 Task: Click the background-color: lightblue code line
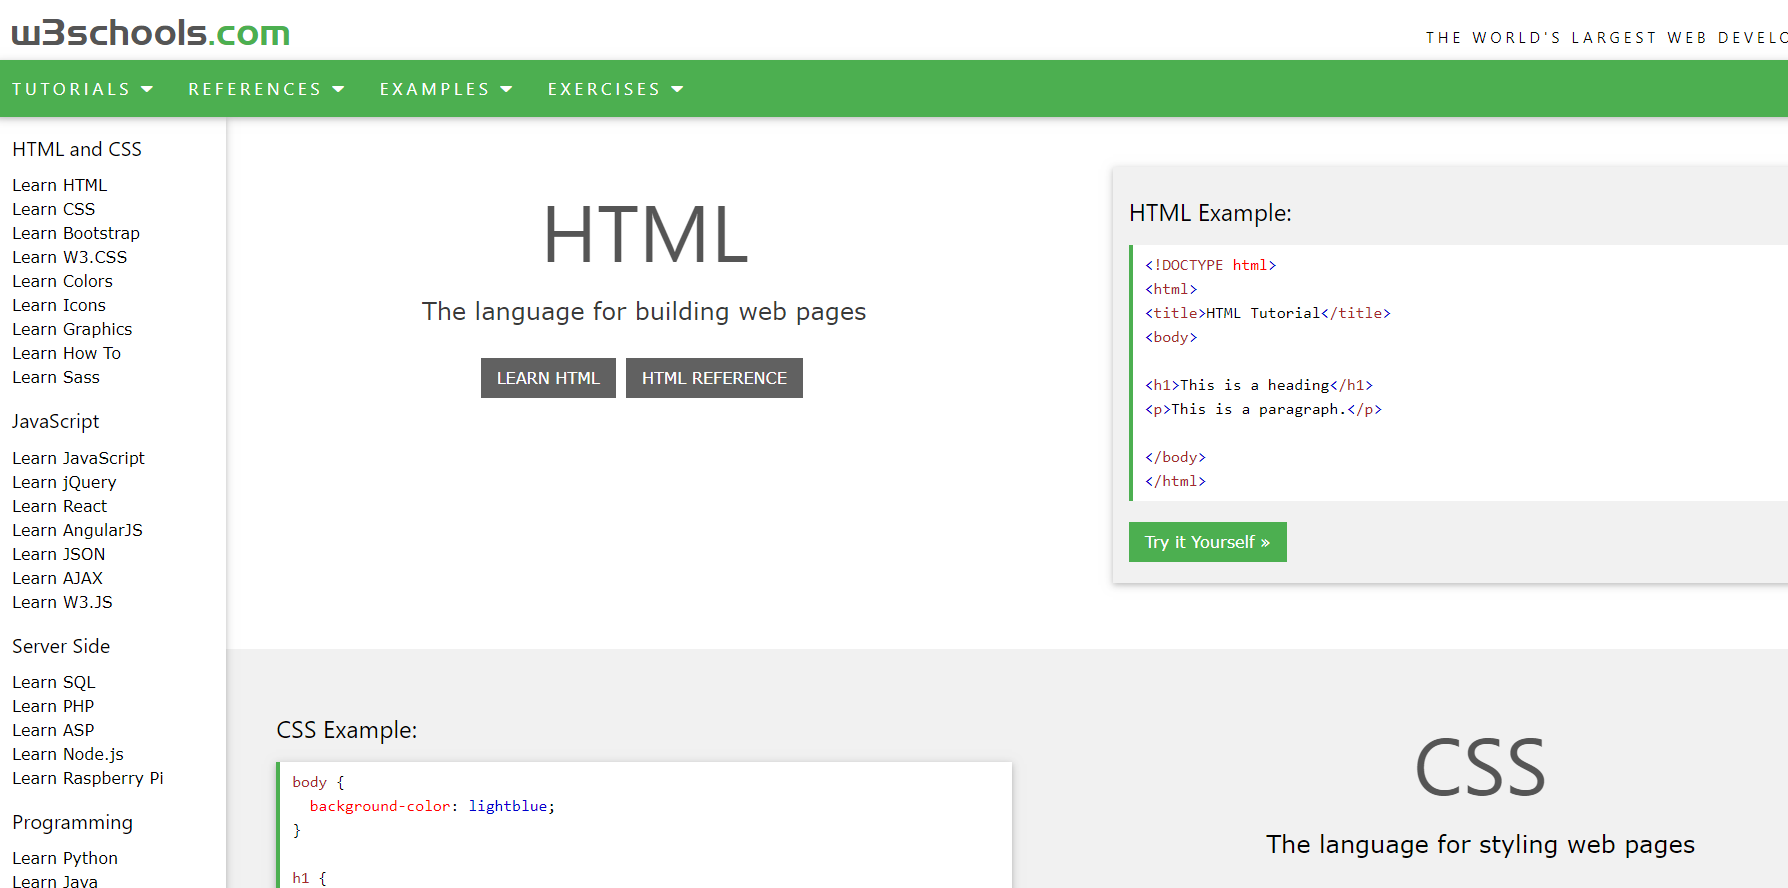point(432,806)
